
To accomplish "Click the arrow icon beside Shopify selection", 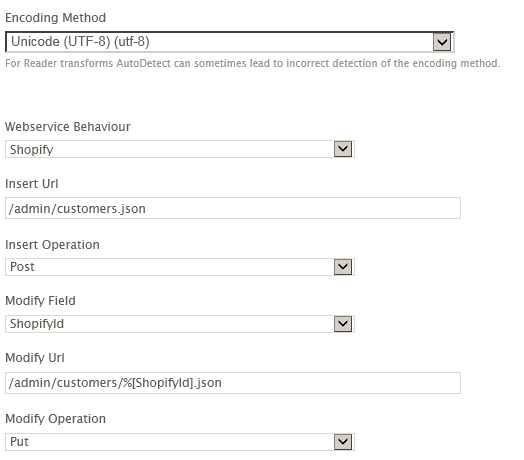I will [343, 149].
